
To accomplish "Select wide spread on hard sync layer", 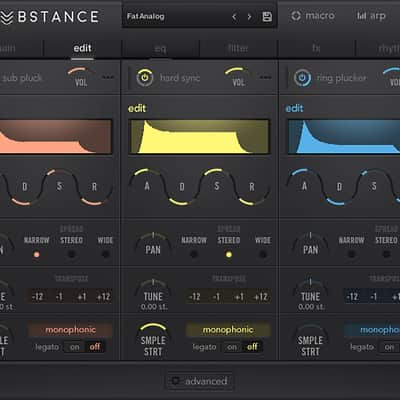I will coord(263,254).
